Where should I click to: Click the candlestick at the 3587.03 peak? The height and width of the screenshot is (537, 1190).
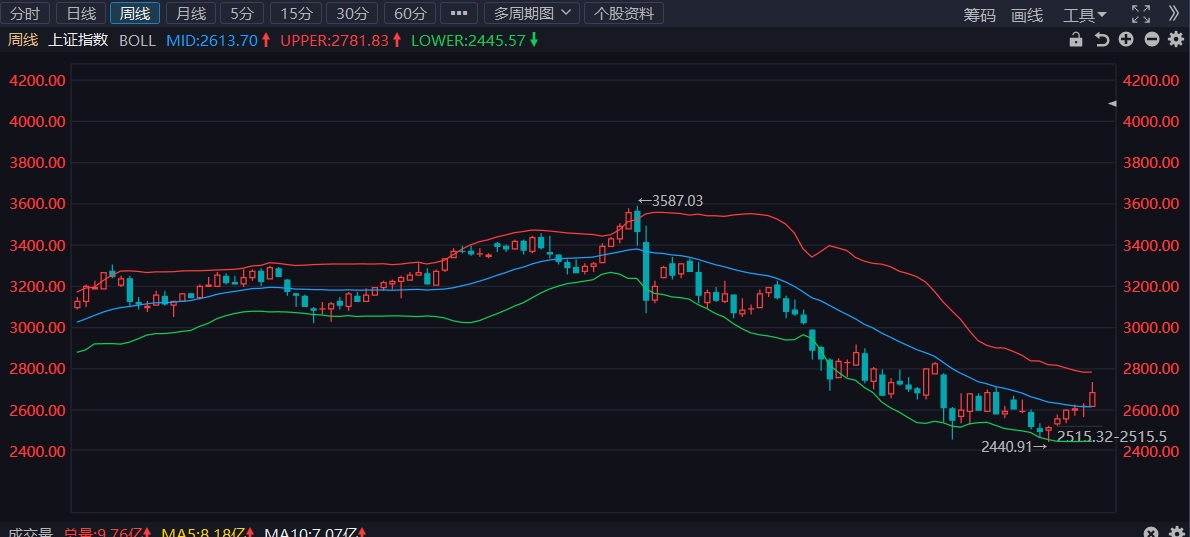638,221
